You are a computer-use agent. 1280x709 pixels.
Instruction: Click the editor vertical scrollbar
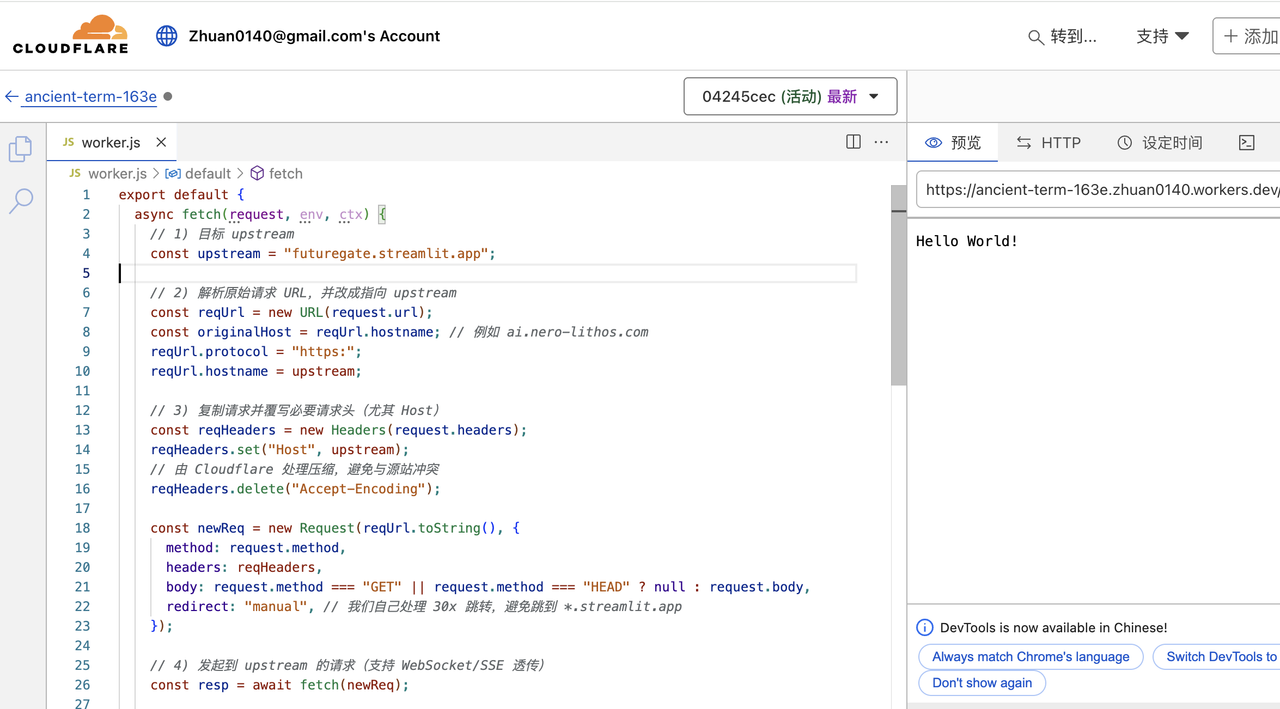[898, 285]
